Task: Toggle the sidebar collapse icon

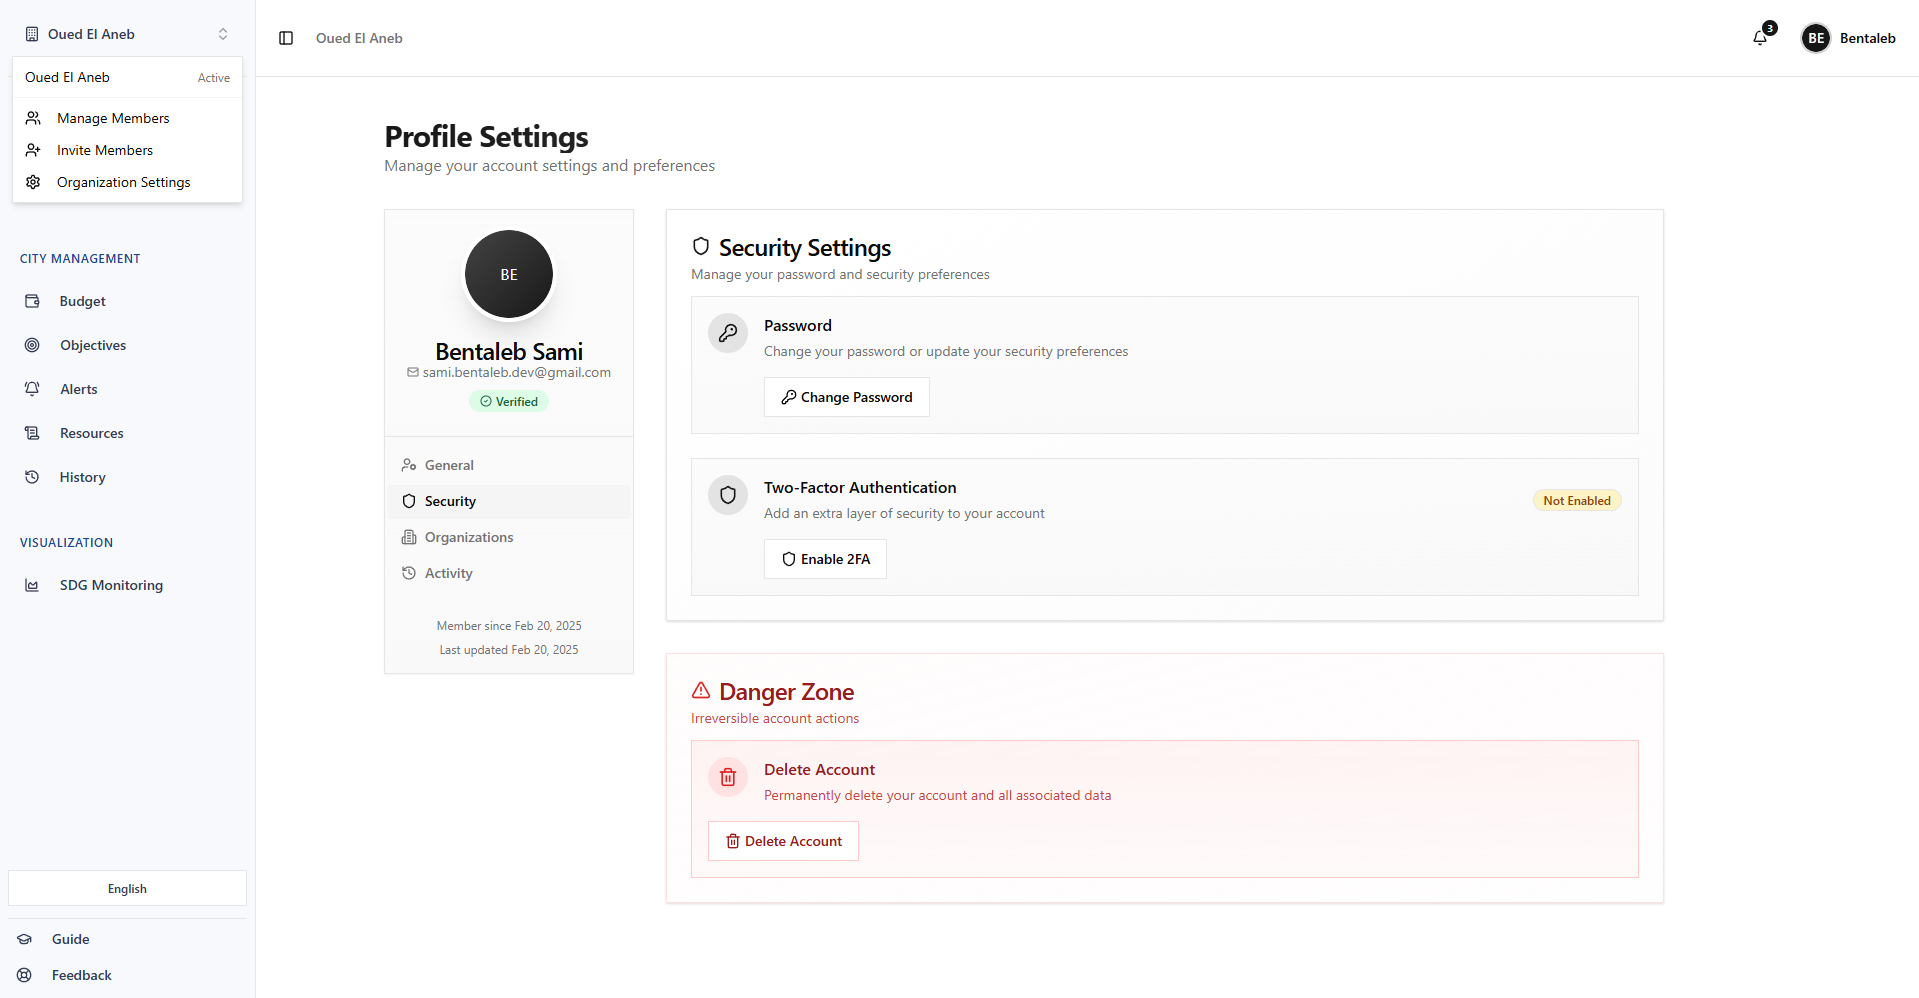Action: 287,37
